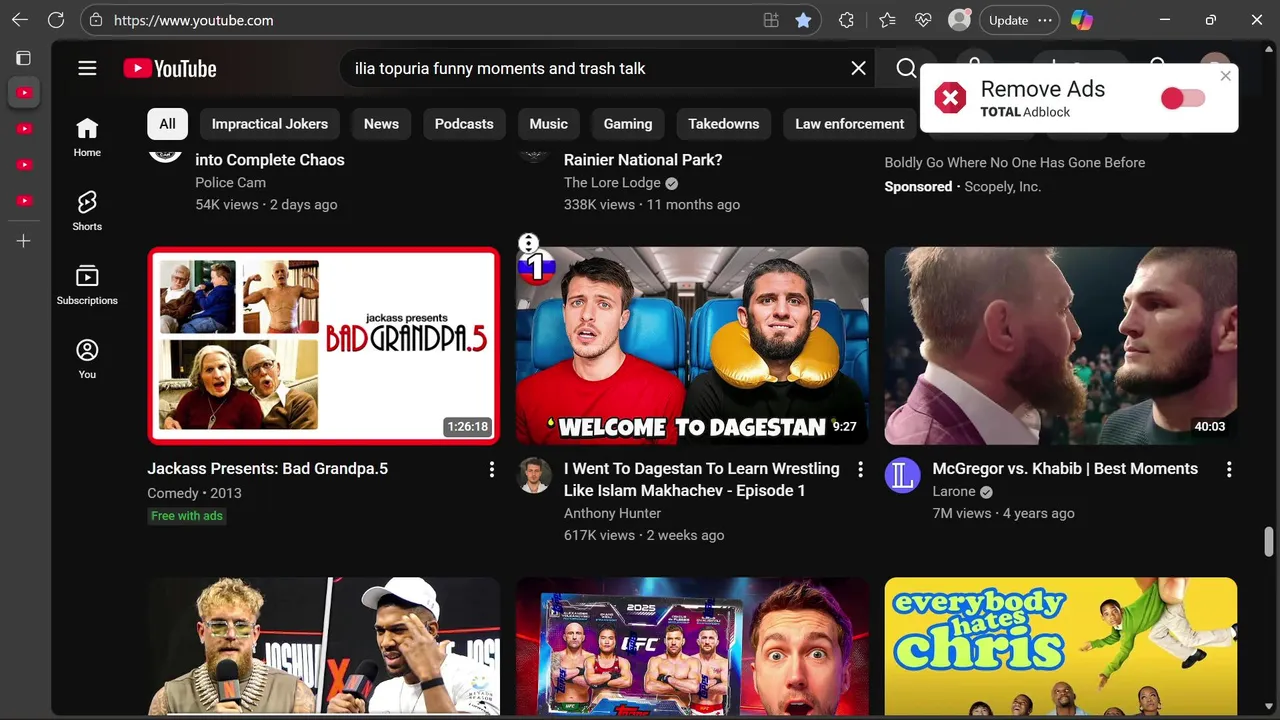
Task: Open the YouTube hamburger guide menu
Action: click(x=87, y=68)
